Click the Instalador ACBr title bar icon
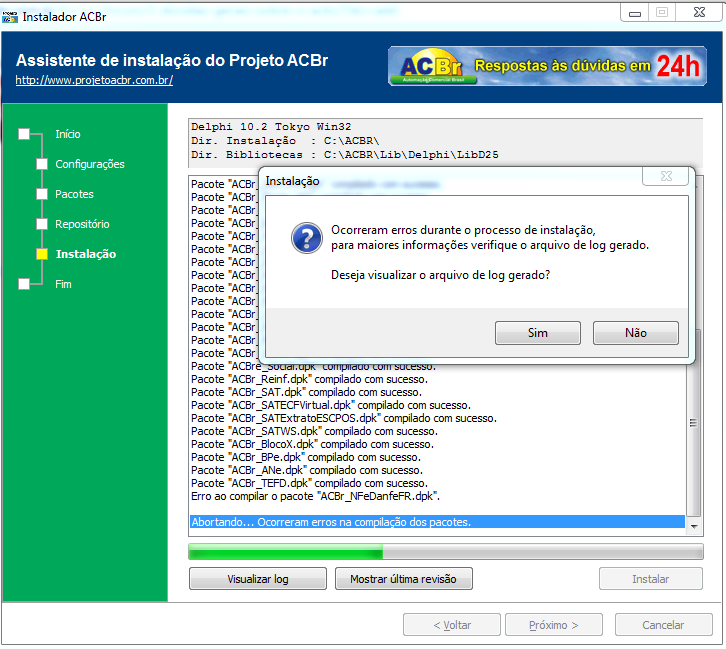The image size is (726, 649). [x=10, y=17]
